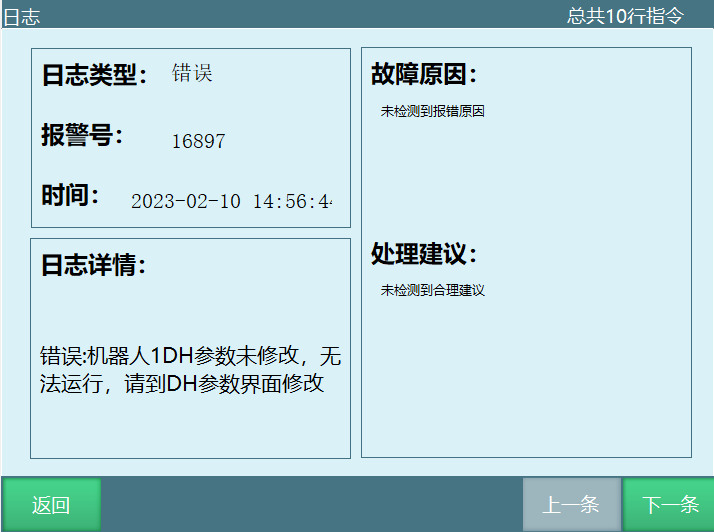Click the first line of the DH参数 error message
The width and height of the screenshot is (714, 532).
point(190,356)
